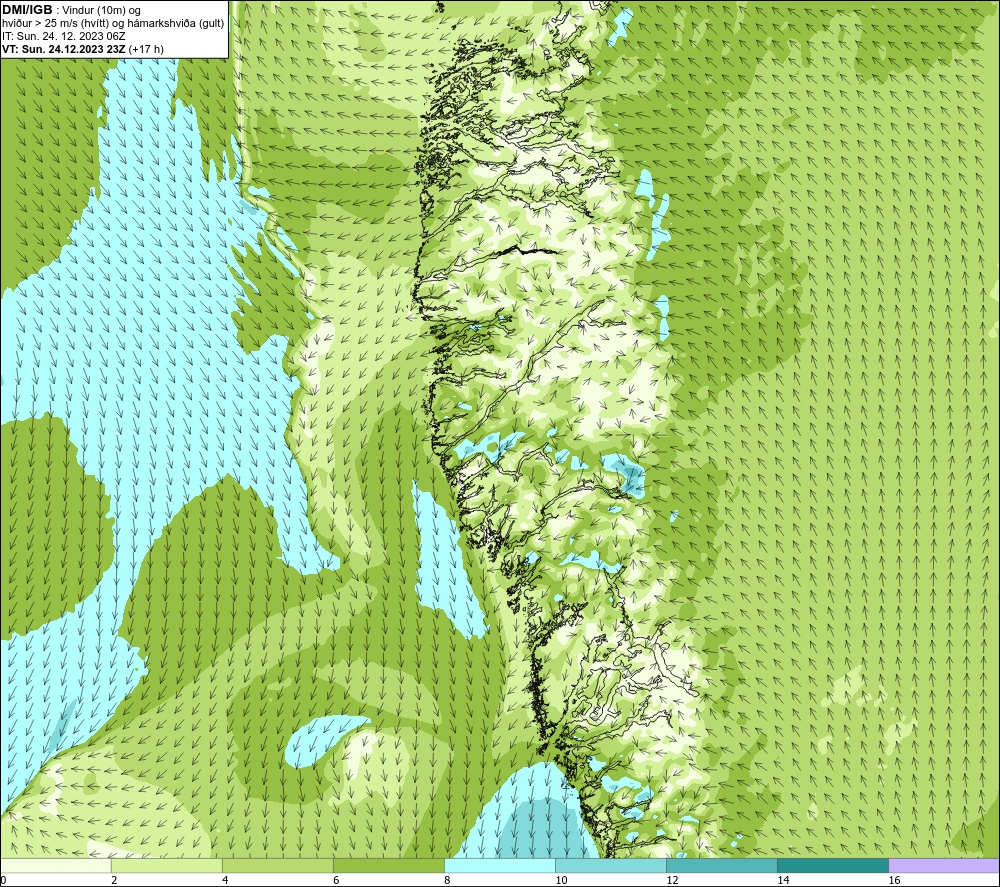This screenshot has height=887, width=1000.
Task: Click the "hviður > 25 m/s (hvítt)" line
Action: click(55, 24)
